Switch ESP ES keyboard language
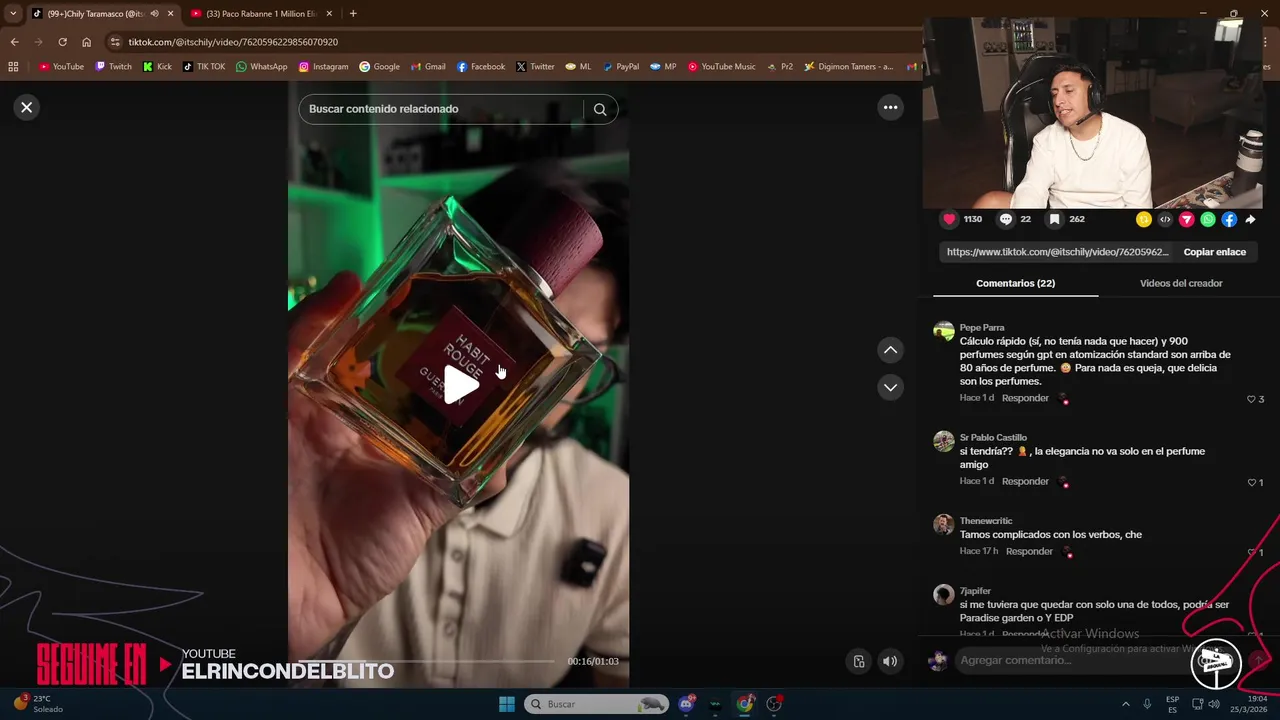The height and width of the screenshot is (720, 1280). pos(1172,704)
